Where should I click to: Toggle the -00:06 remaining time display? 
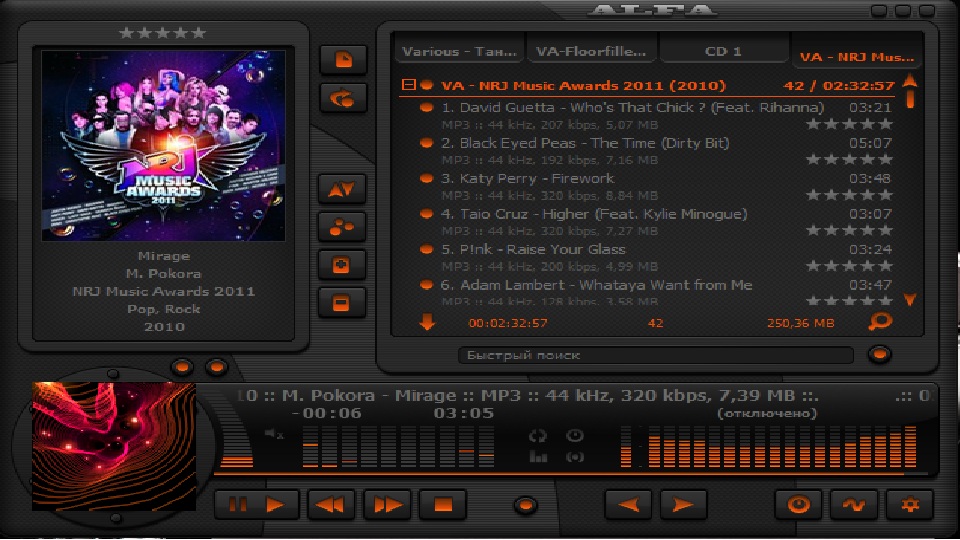click(328, 413)
